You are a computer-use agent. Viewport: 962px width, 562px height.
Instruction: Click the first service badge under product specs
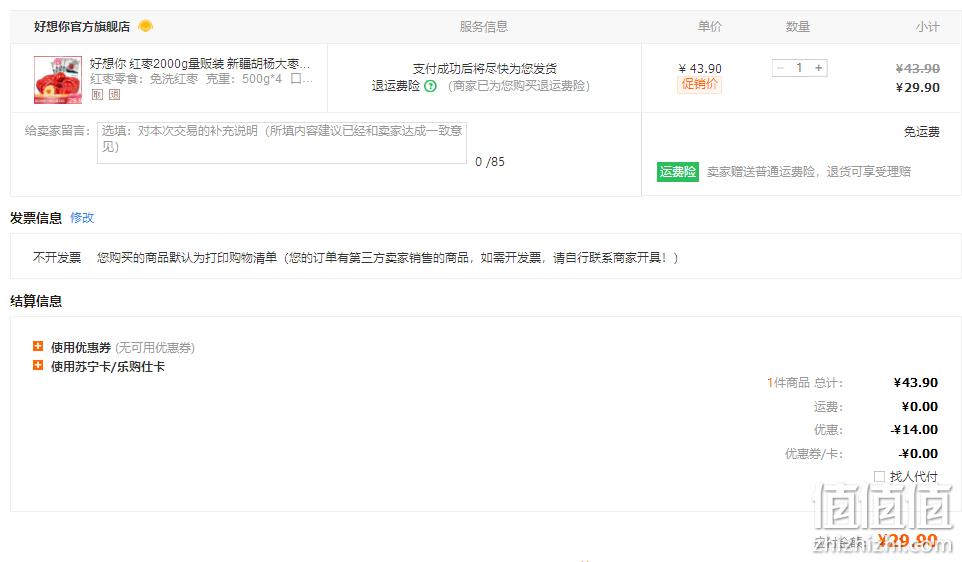tap(97, 94)
